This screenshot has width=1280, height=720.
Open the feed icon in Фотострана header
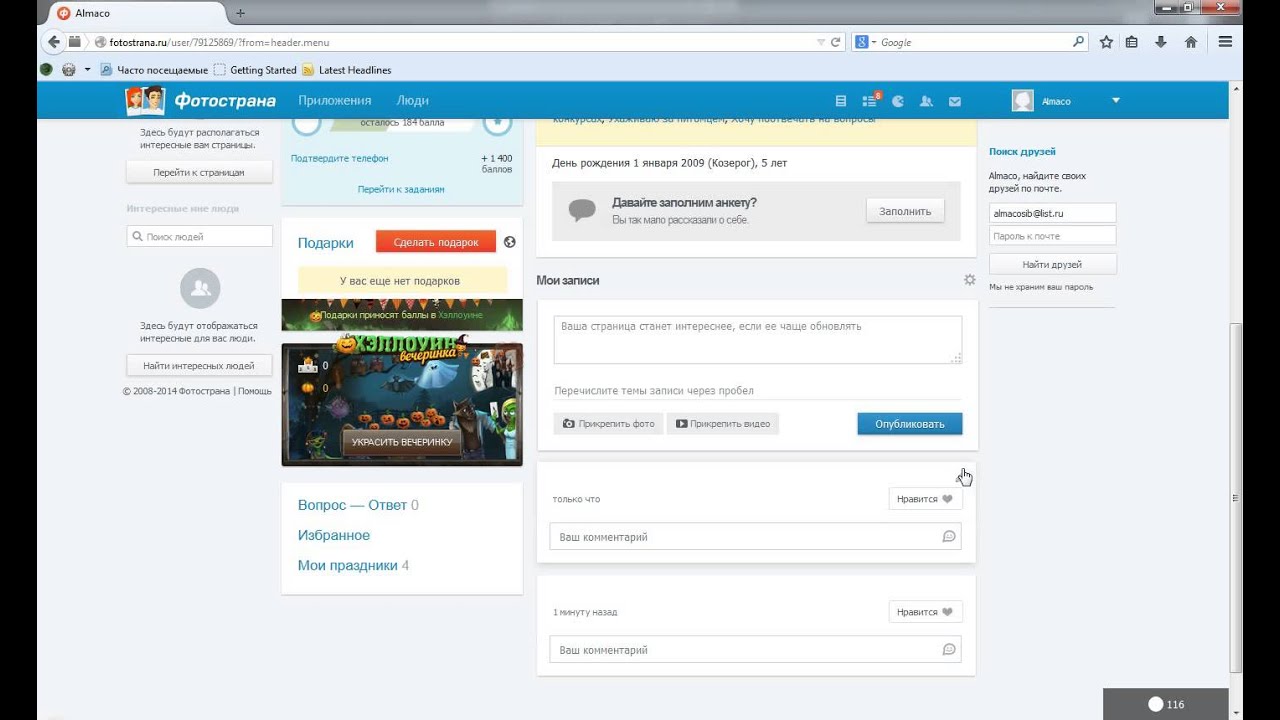pos(840,101)
